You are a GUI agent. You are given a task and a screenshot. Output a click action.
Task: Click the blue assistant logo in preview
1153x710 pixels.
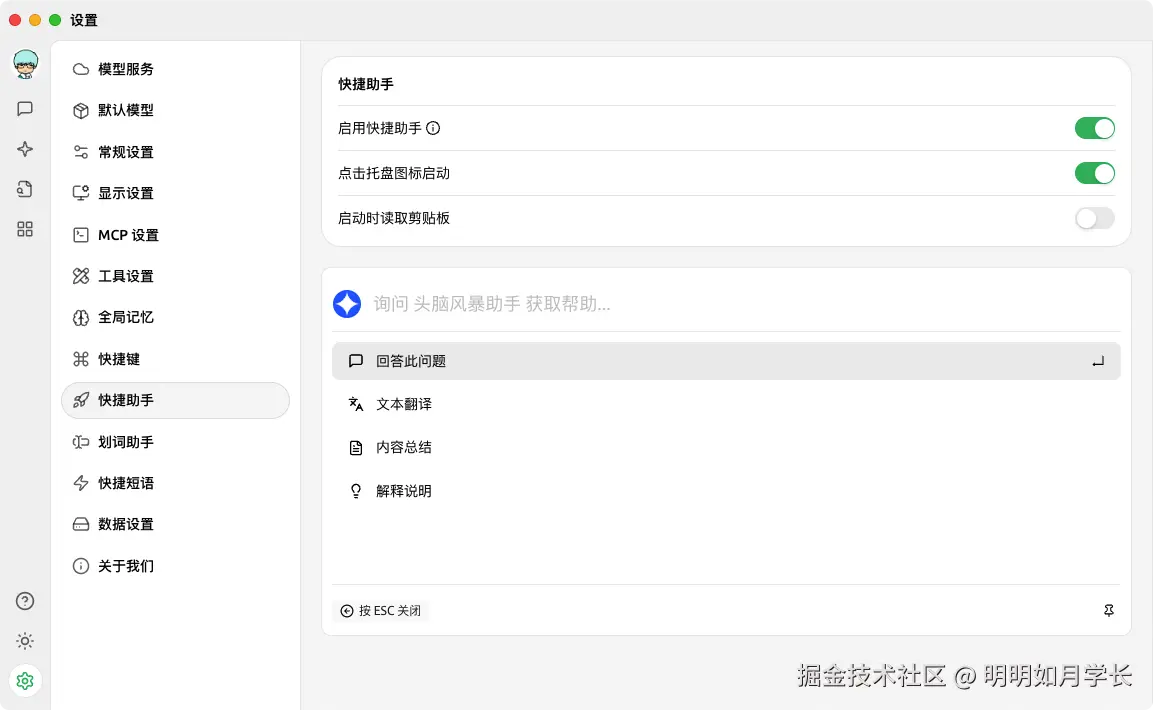347,304
